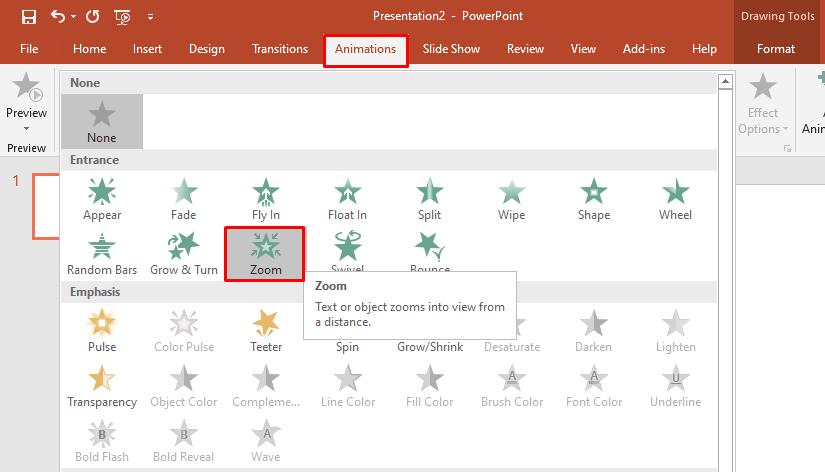825x472 pixels.
Task: Apply the Appear entrance animation
Action: [x=102, y=198]
